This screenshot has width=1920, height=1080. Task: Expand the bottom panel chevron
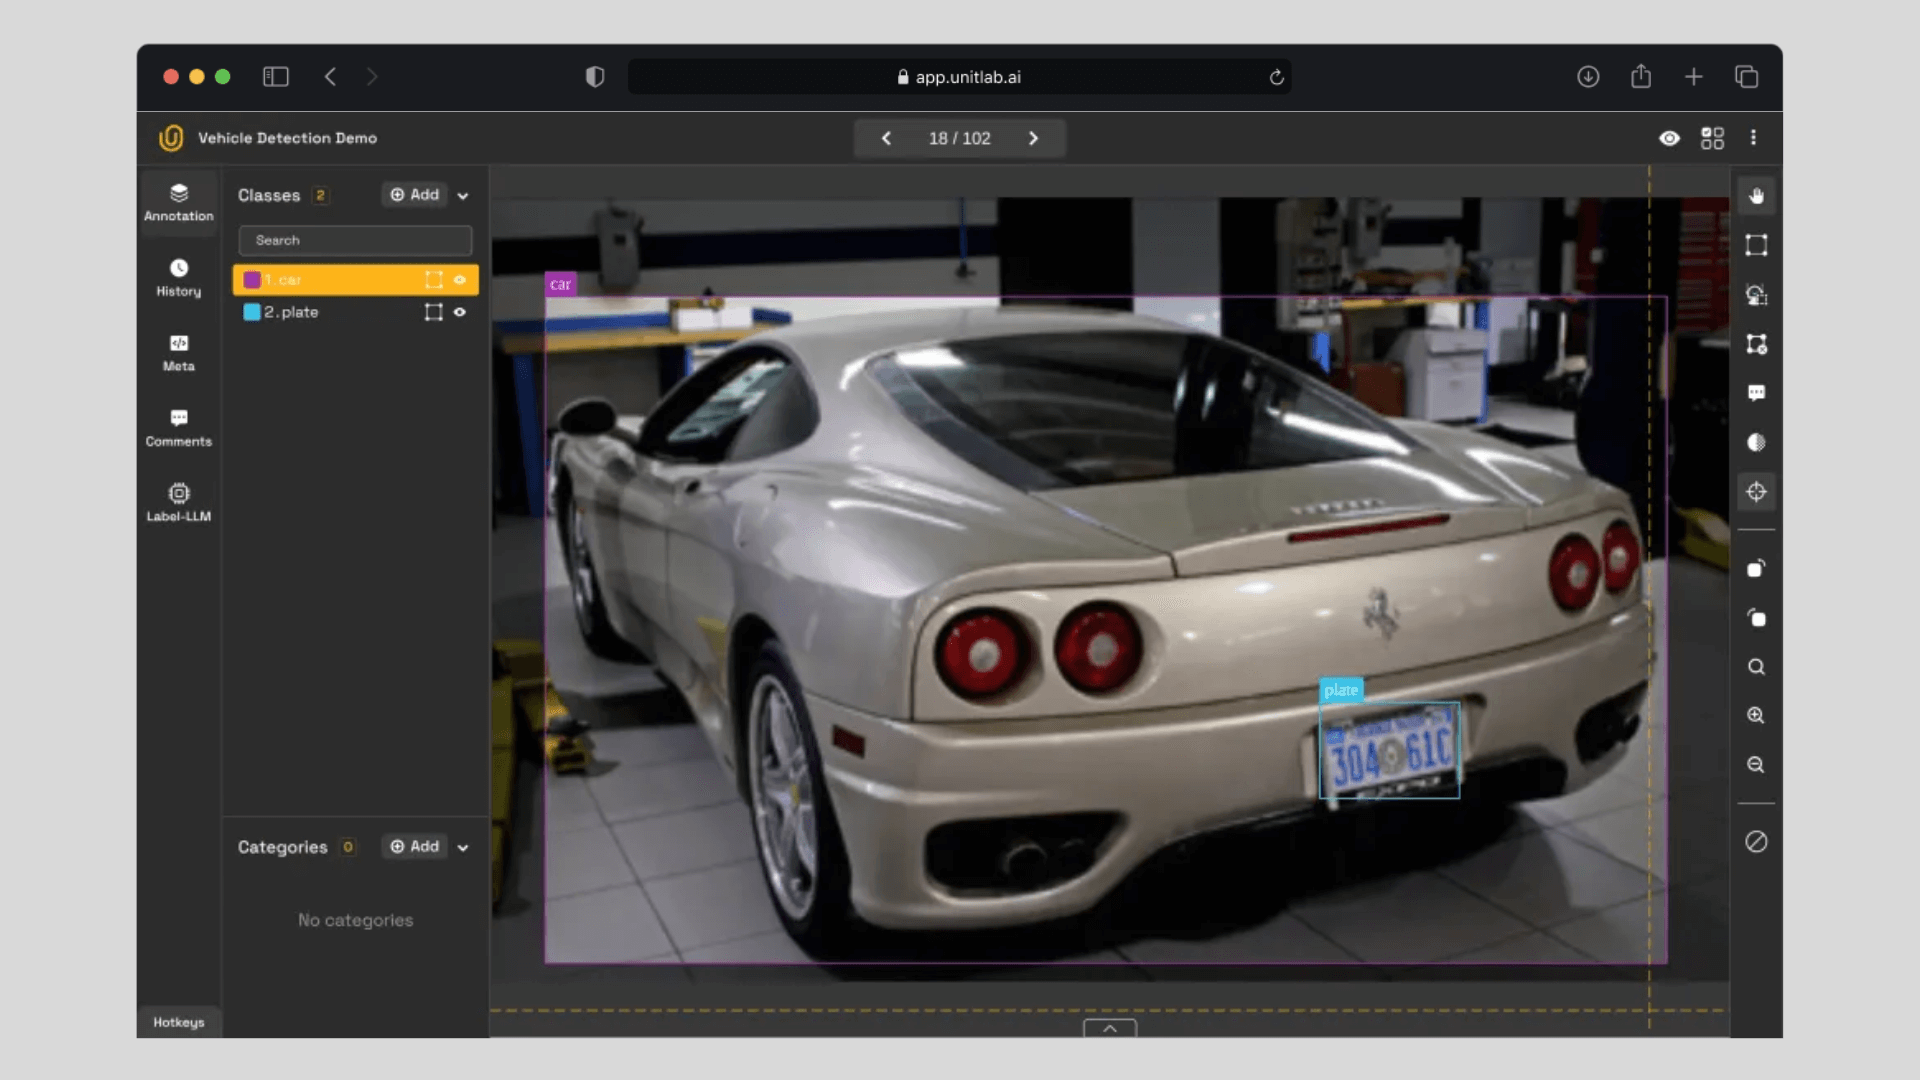(x=1109, y=1028)
